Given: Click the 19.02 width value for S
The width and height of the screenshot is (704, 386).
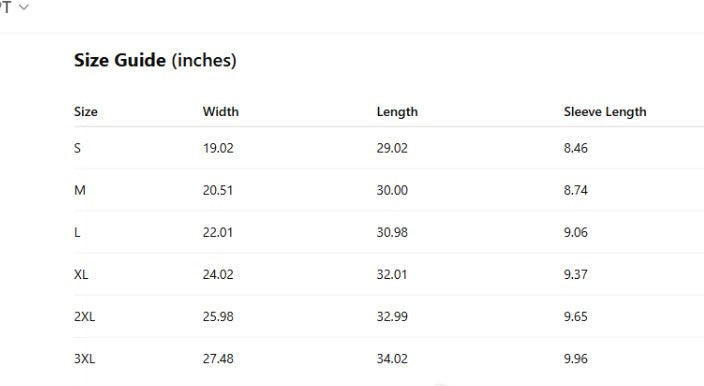Looking at the screenshot, I should (218, 148).
